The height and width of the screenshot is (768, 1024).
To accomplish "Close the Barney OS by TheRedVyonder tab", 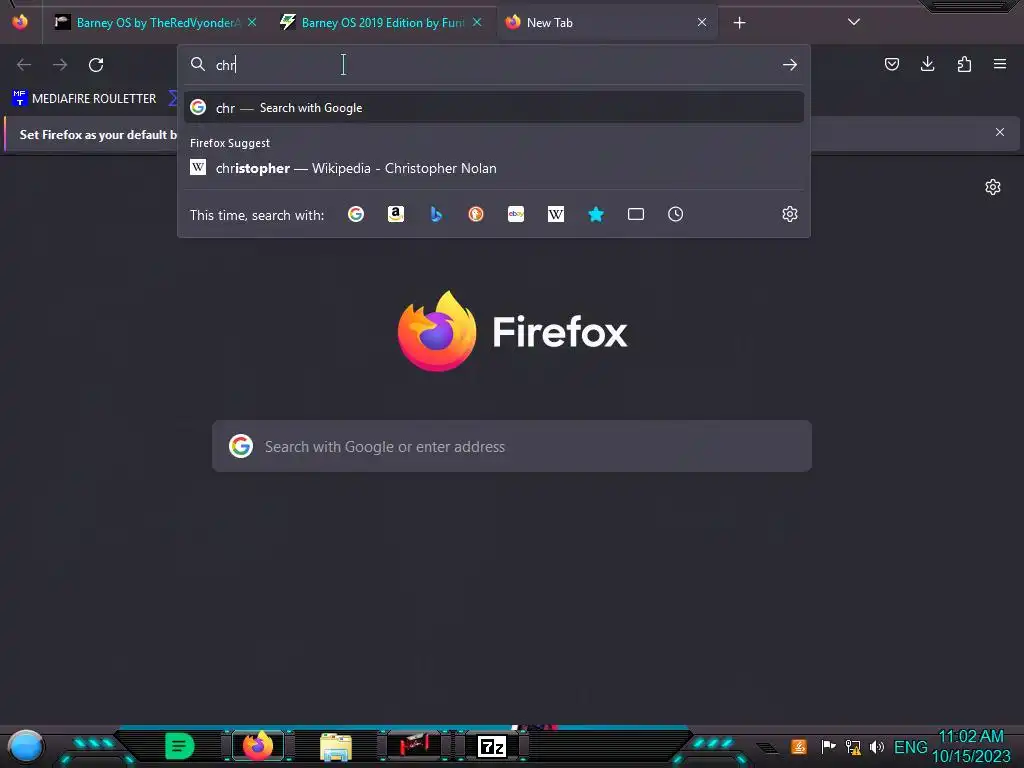I will pyautogui.click(x=252, y=22).
